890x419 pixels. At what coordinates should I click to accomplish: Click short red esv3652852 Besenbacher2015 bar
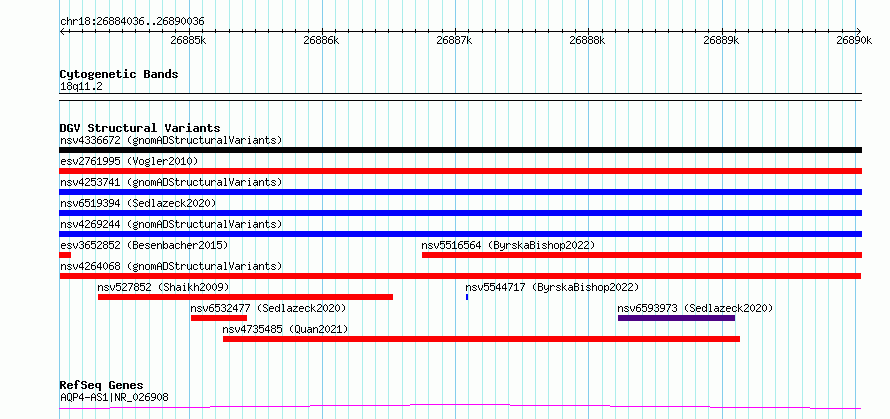[x=65, y=255]
